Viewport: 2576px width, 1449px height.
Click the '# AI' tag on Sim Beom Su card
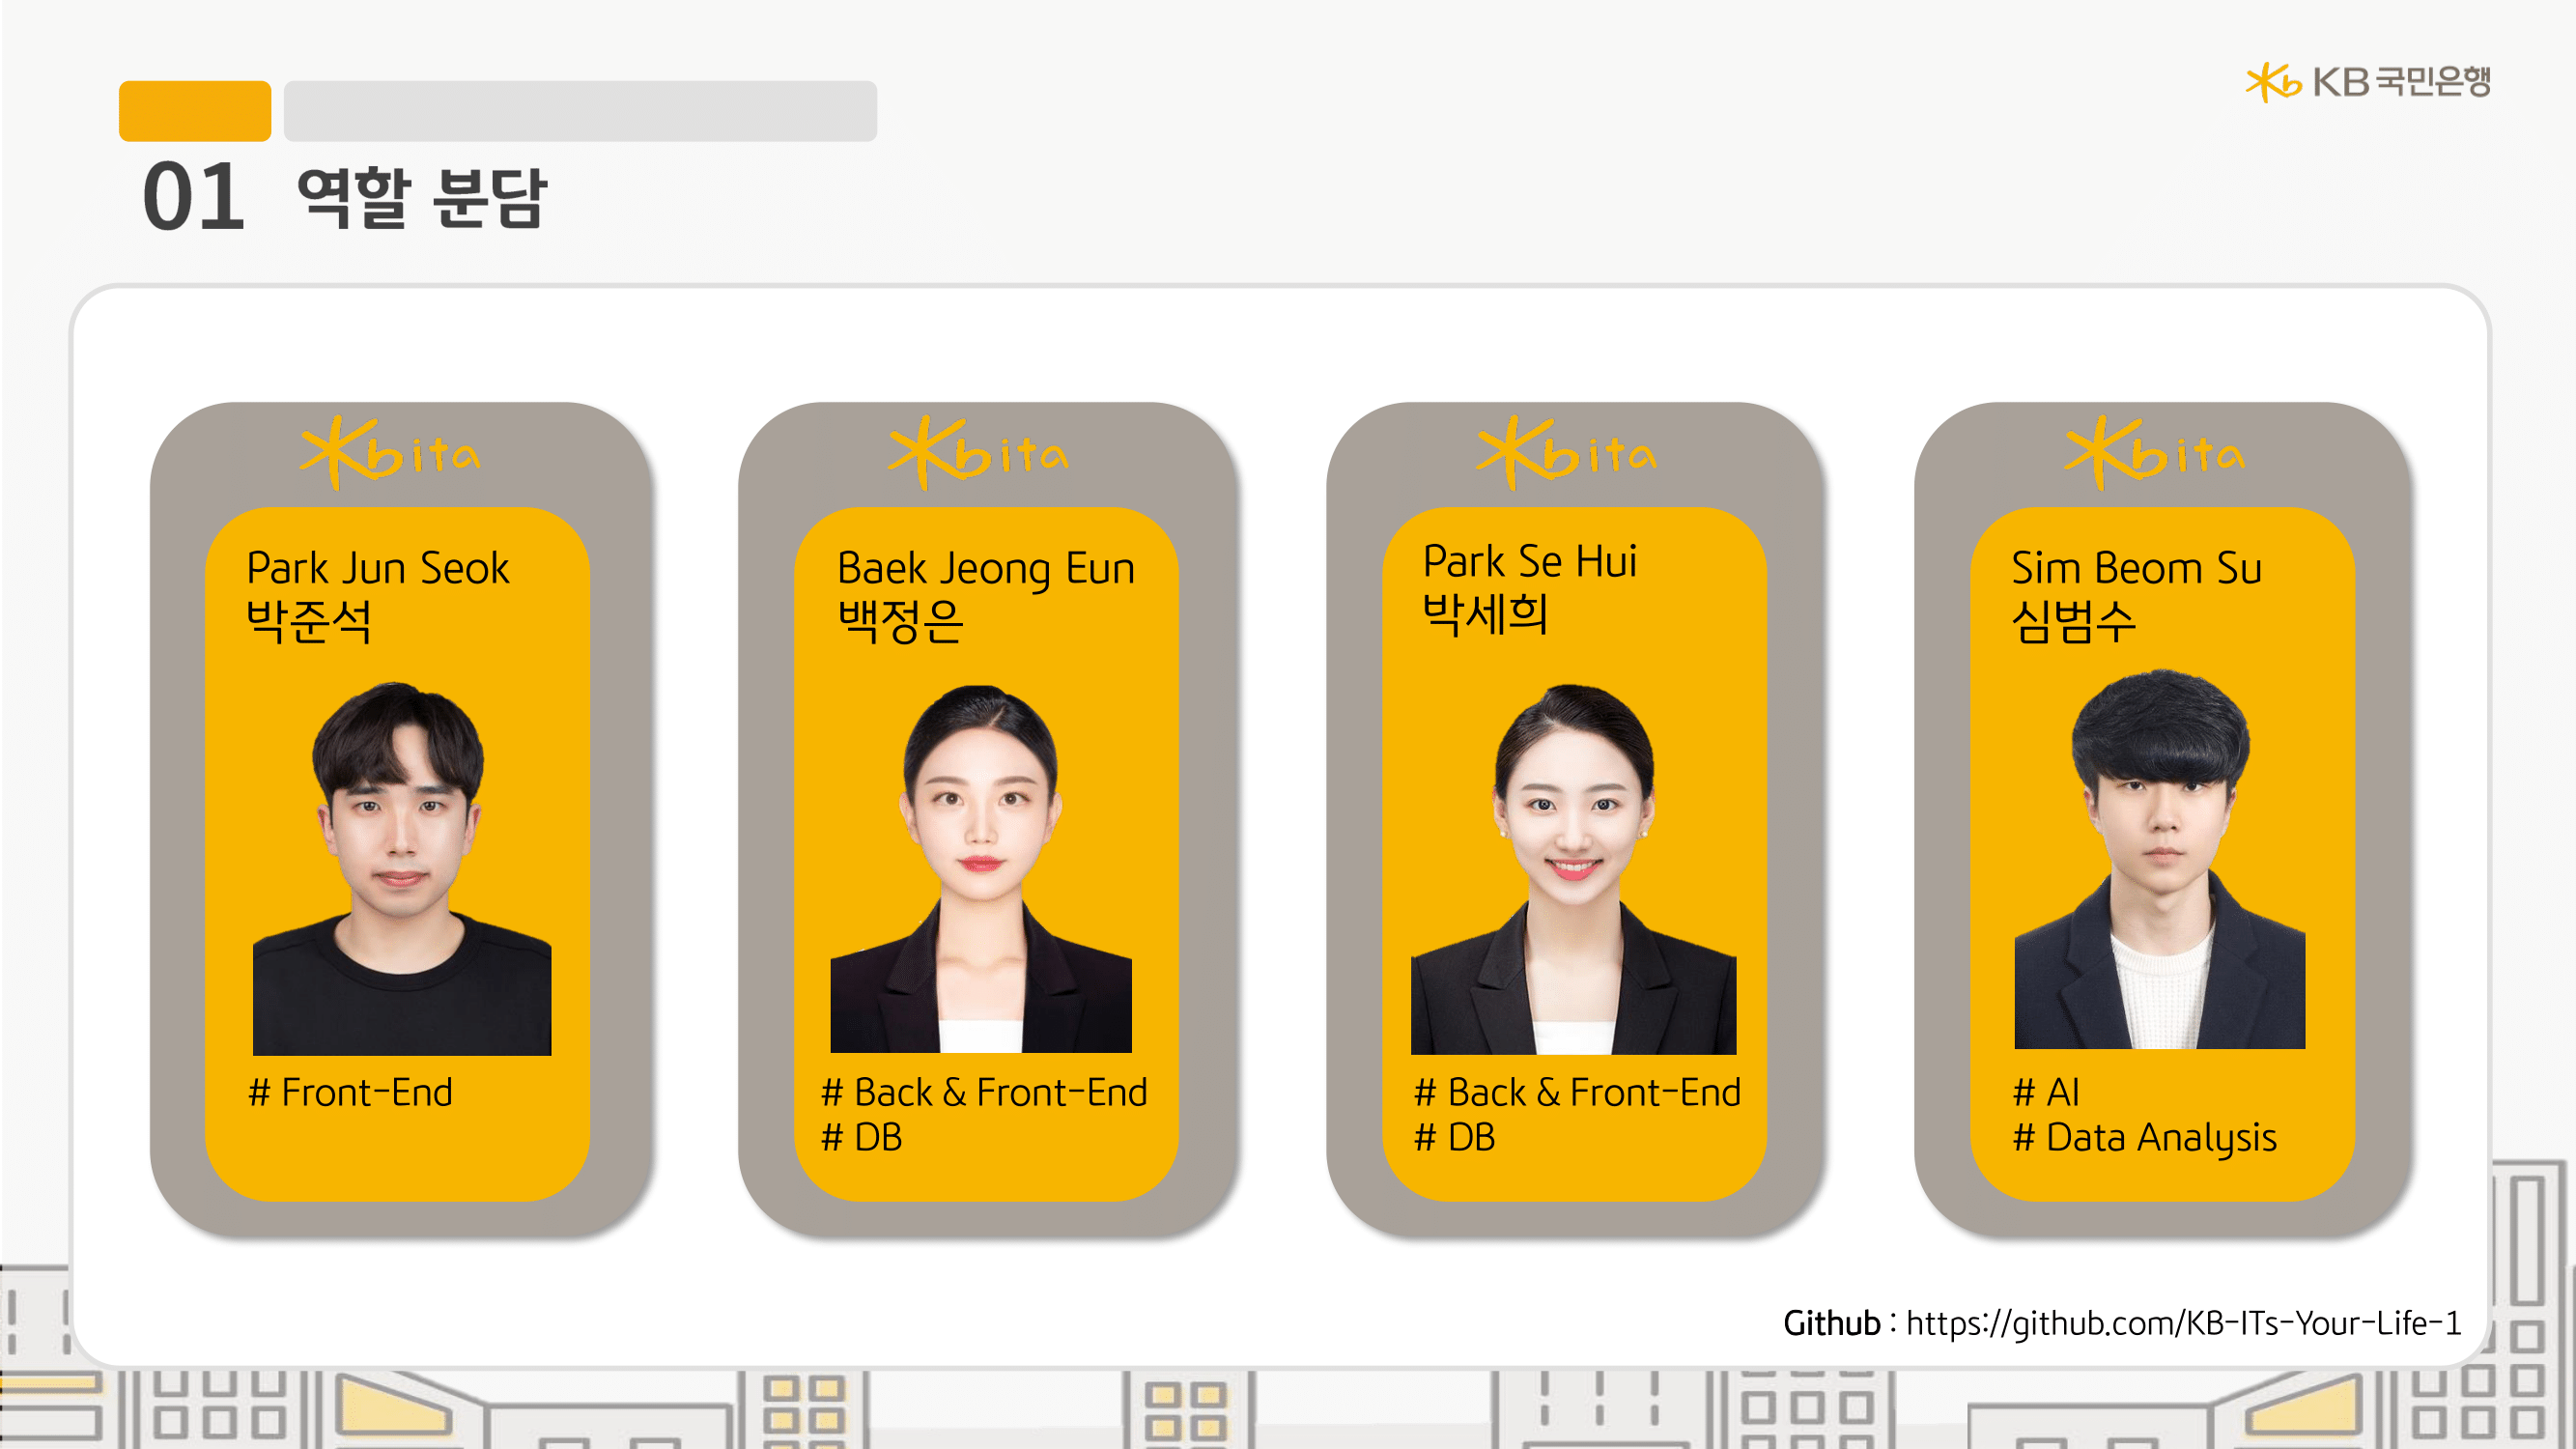click(x=2046, y=1092)
